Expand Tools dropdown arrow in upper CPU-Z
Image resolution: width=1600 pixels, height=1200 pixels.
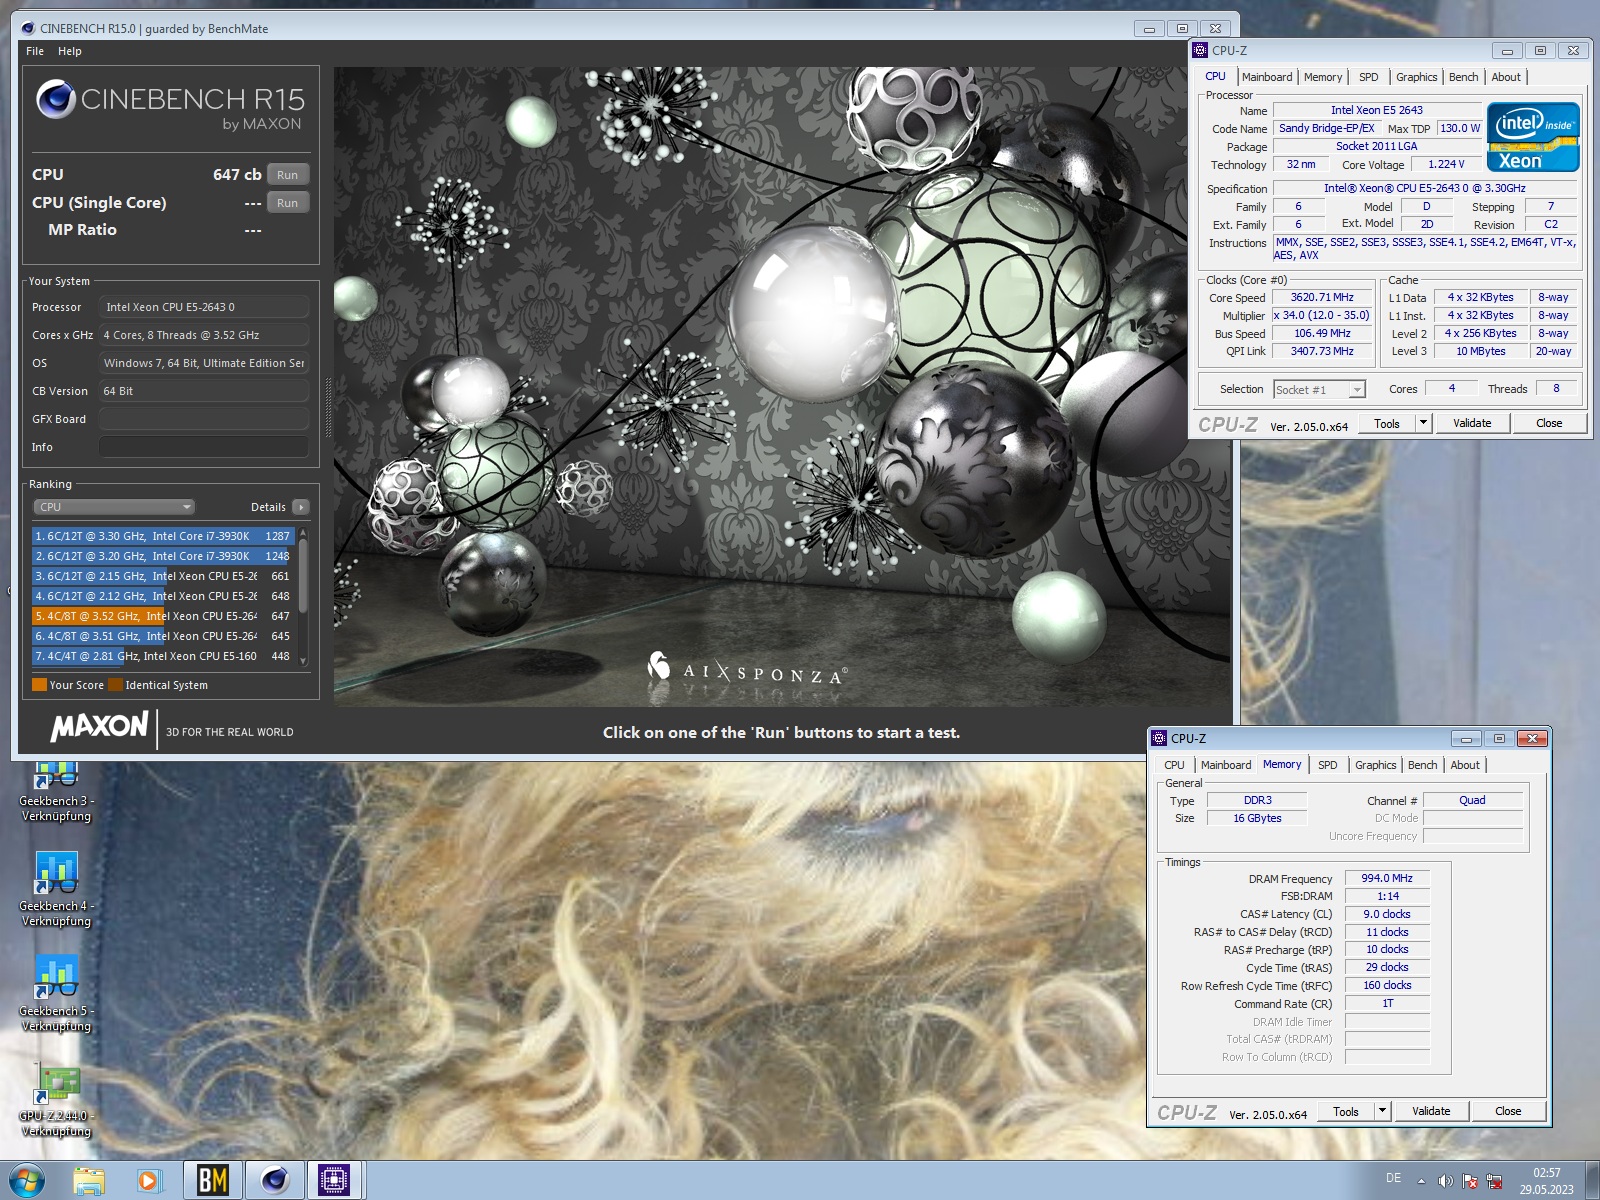pyautogui.click(x=1424, y=423)
